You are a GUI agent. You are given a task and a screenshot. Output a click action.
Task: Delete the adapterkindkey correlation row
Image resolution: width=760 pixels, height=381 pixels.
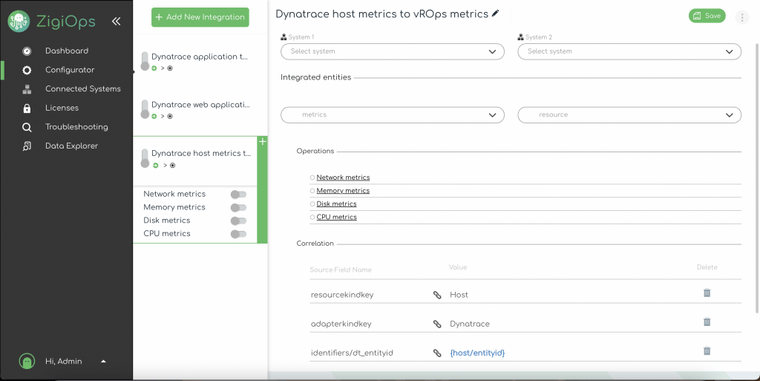point(707,322)
